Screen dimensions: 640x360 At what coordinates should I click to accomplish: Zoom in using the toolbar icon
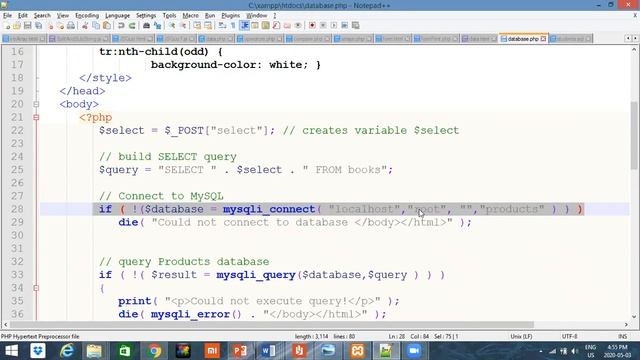click(x=172, y=26)
